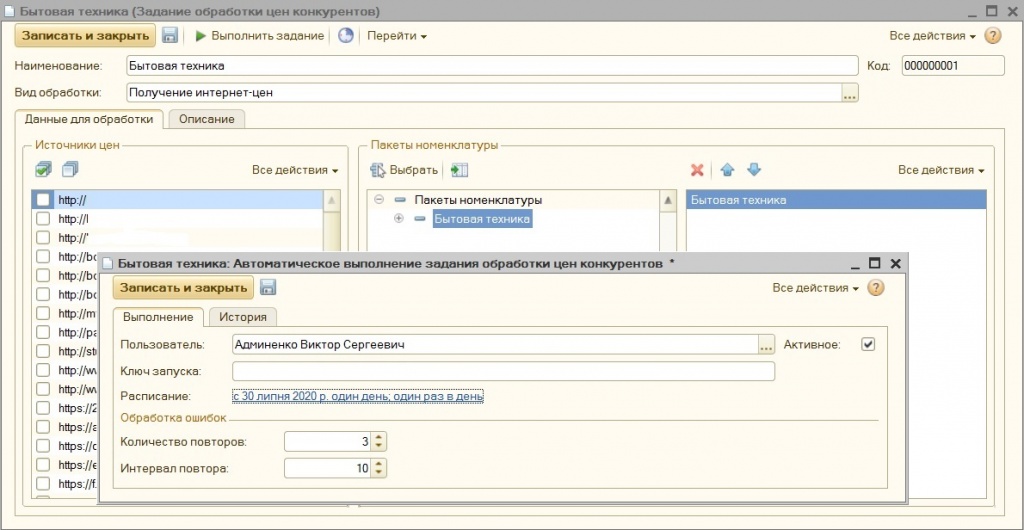Image resolution: width=1024 pixels, height=530 pixels.
Task: Open help icon in schedule dialog
Action: tap(875, 288)
